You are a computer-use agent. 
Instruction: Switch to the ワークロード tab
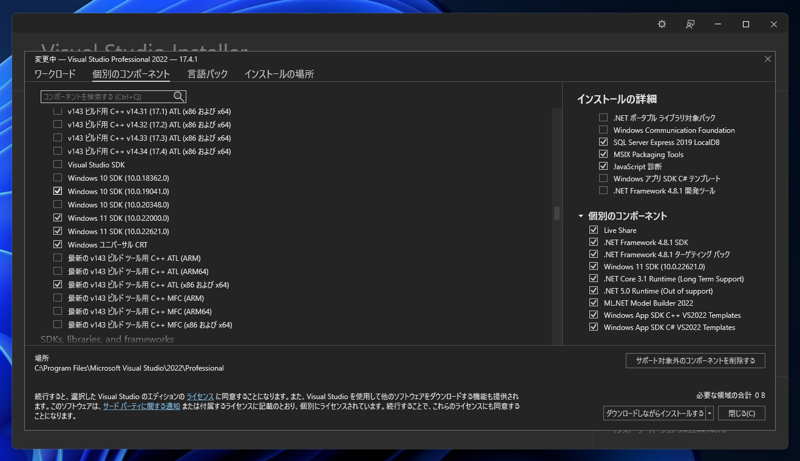[x=55, y=74]
